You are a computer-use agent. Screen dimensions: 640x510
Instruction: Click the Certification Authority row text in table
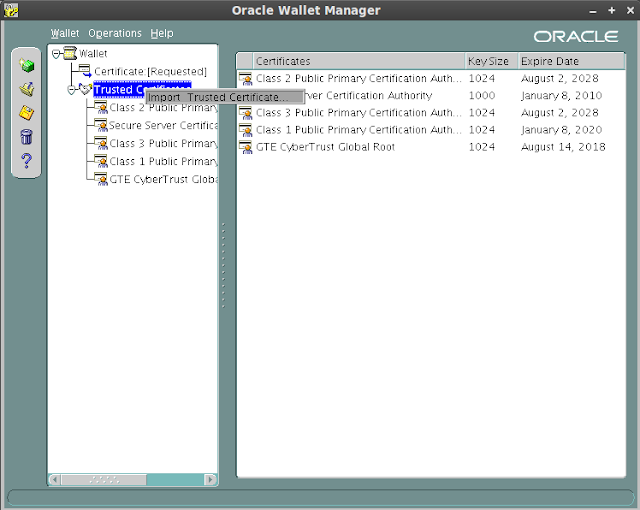pyautogui.click(x=369, y=95)
